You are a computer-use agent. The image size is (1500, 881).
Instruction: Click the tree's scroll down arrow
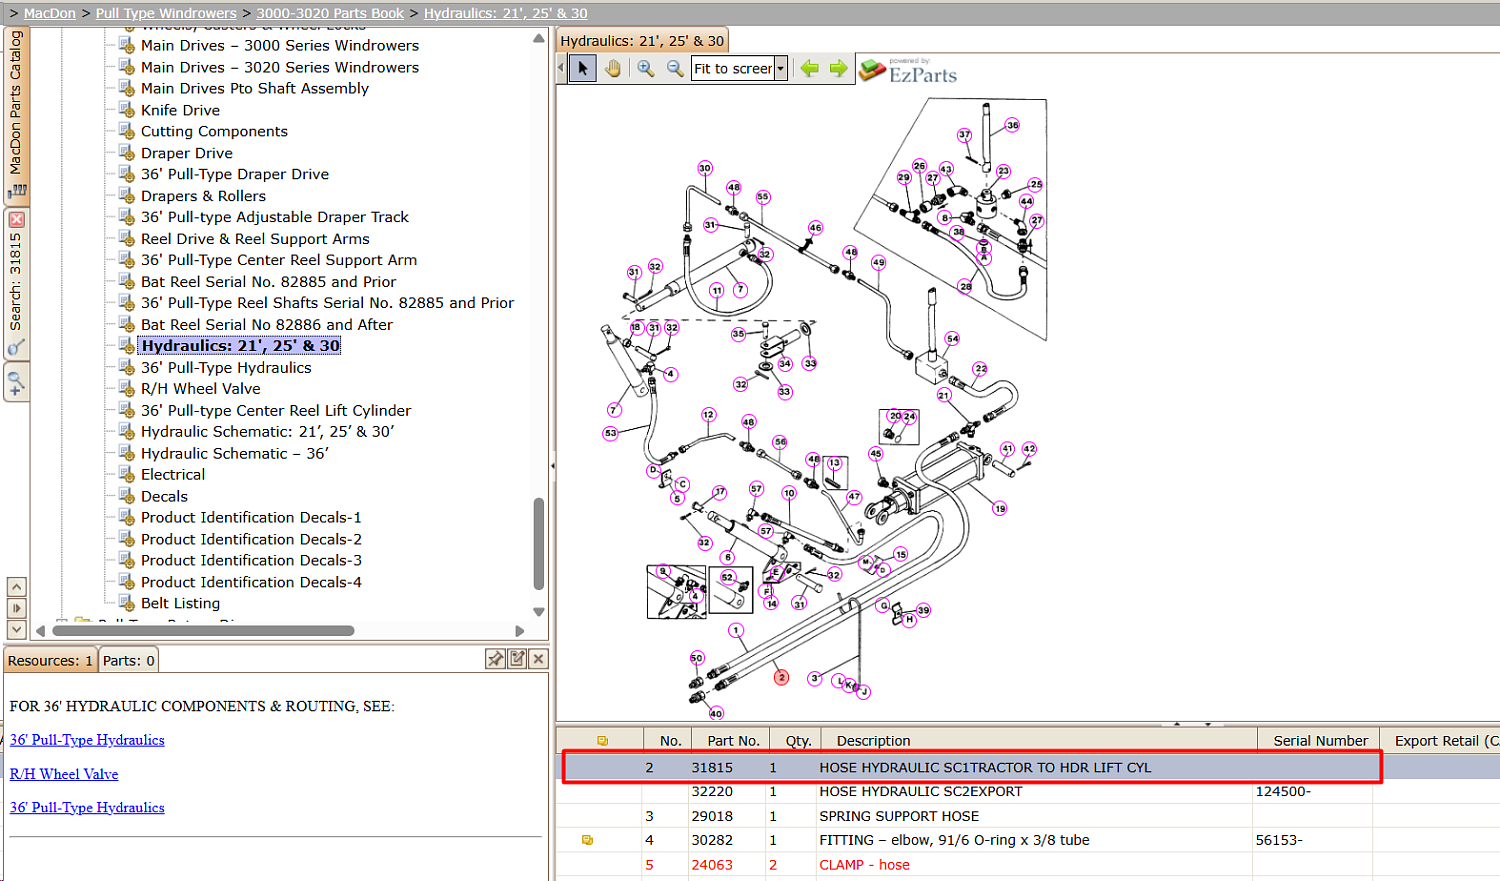point(539,612)
